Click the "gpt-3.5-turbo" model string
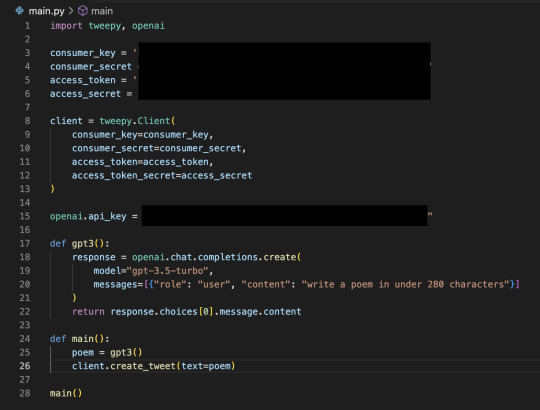 click(167, 271)
